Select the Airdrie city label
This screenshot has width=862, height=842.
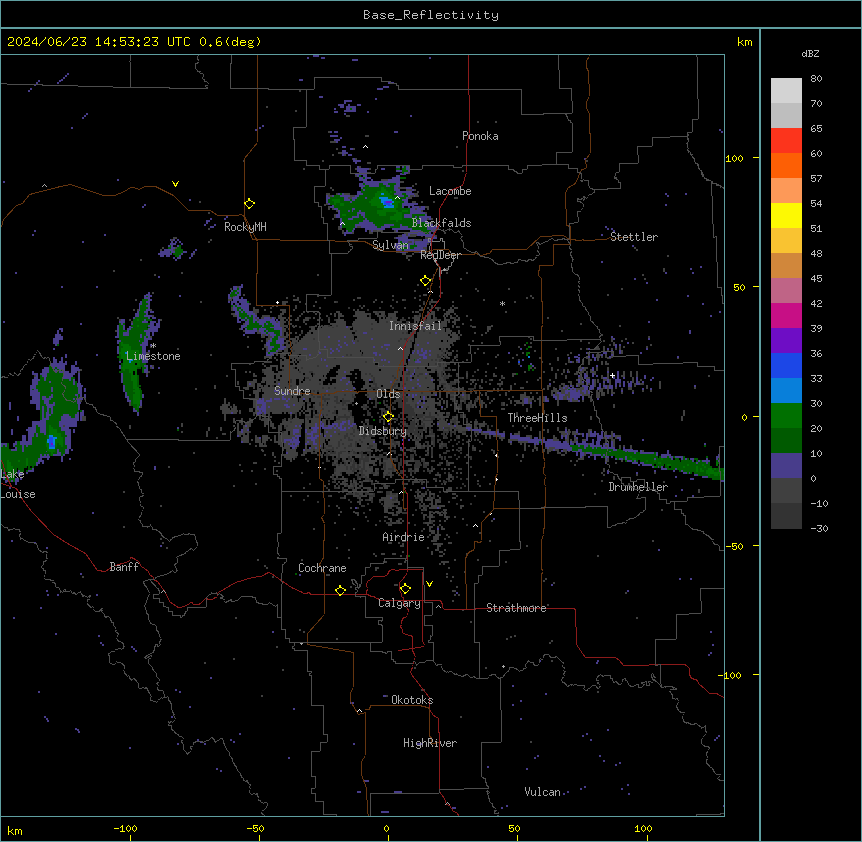(x=403, y=537)
